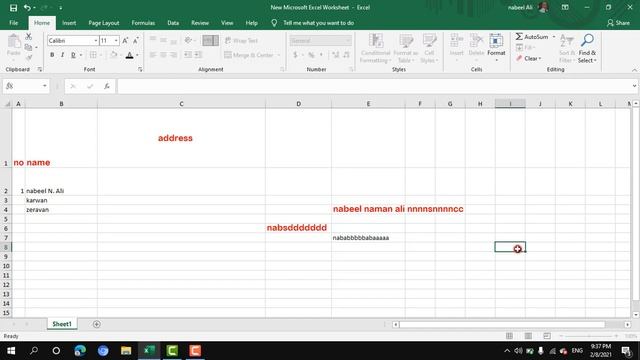Open the Help tab
This screenshot has height=360, width=640.
251,23
